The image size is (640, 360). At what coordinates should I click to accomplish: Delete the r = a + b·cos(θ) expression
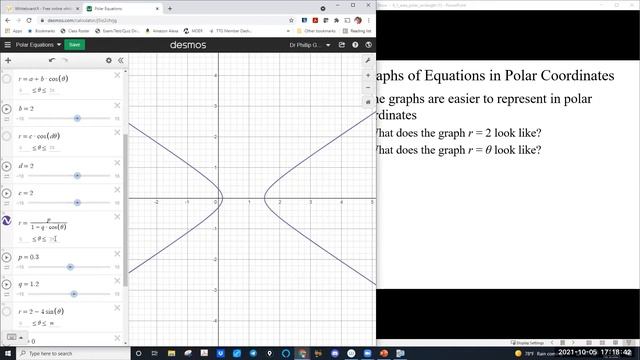tap(117, 75)
